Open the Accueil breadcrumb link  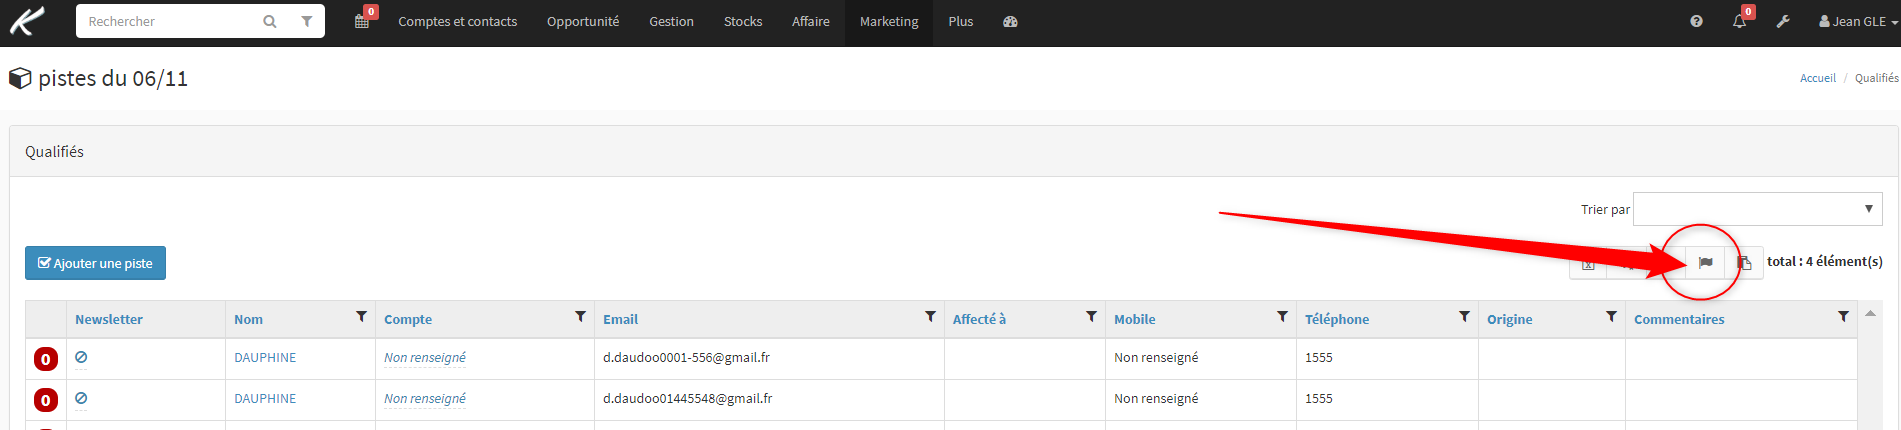pos(1817,78)
